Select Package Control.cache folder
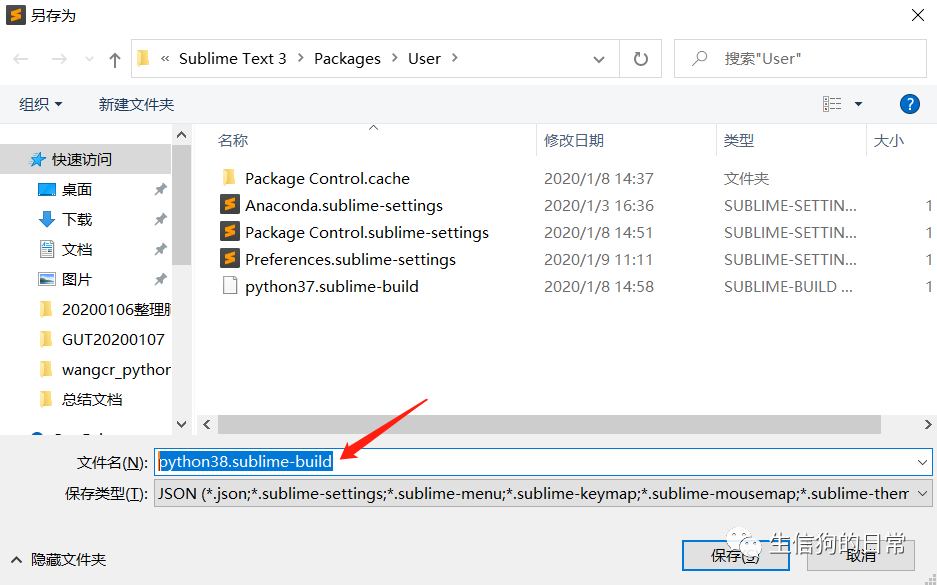The image size is (937, 585). click(327, 178)
